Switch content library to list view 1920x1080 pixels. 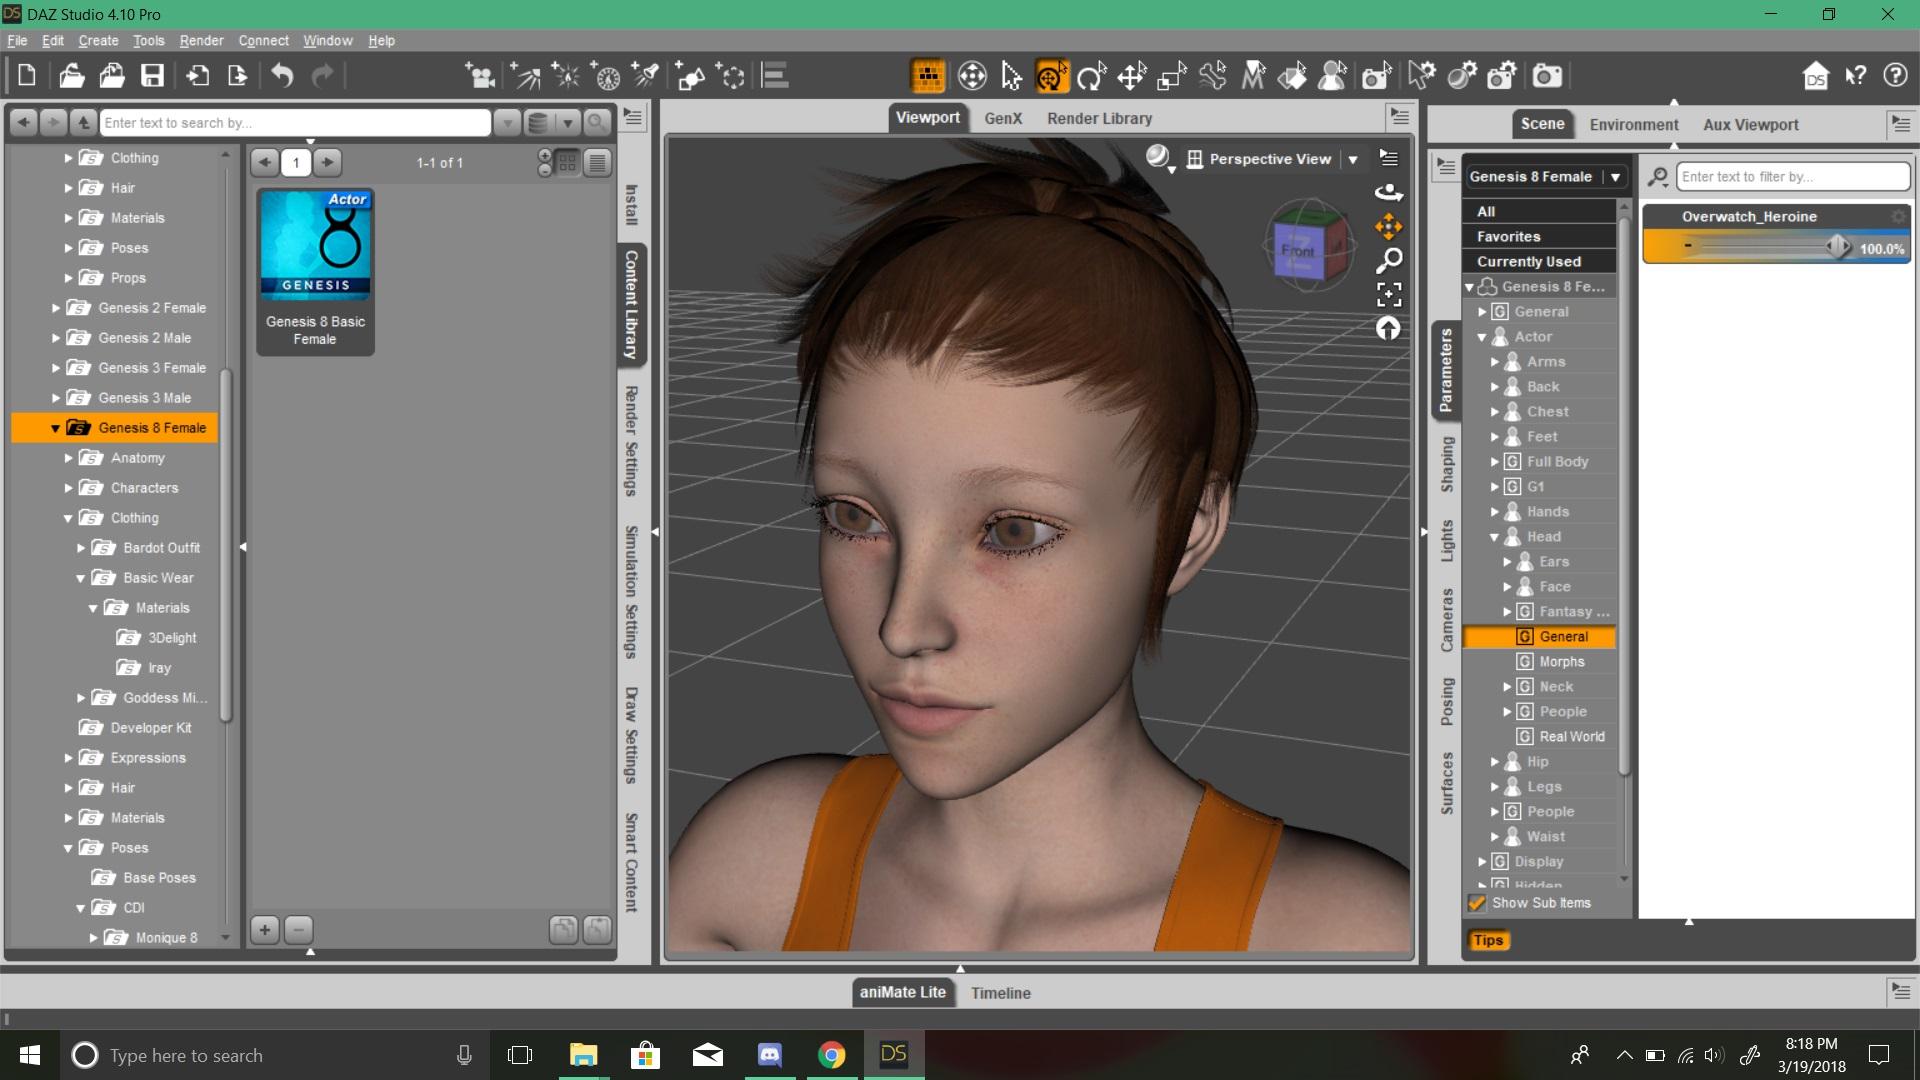pos(597,163)
